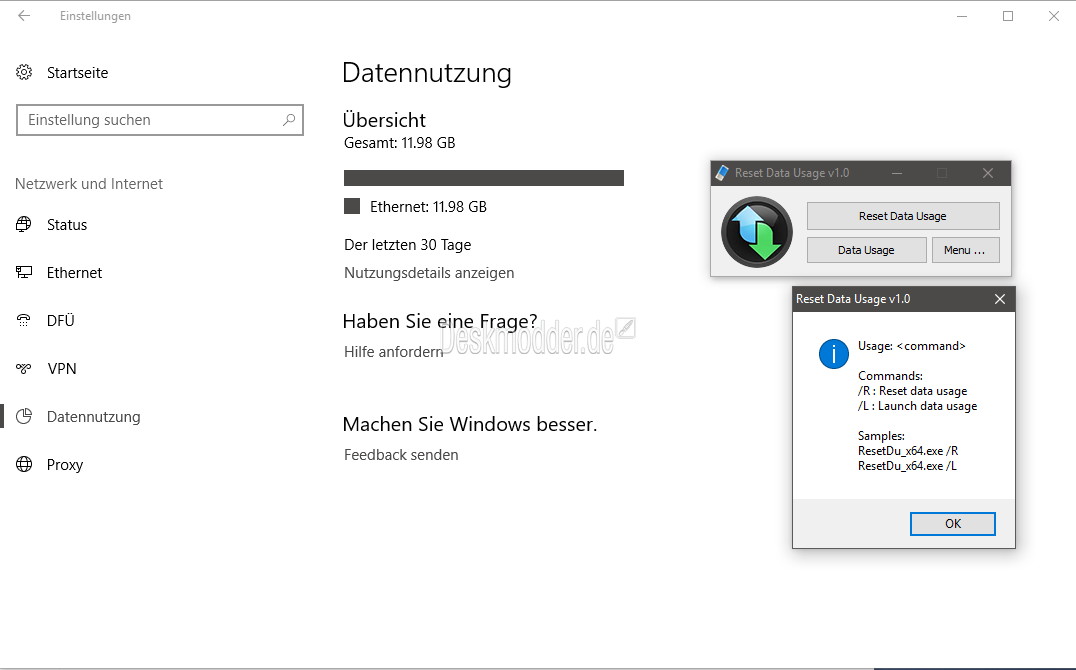Open the Datennutzung settings page
The width and height of the screenshot is (1076, 670).
coord(93,417)
